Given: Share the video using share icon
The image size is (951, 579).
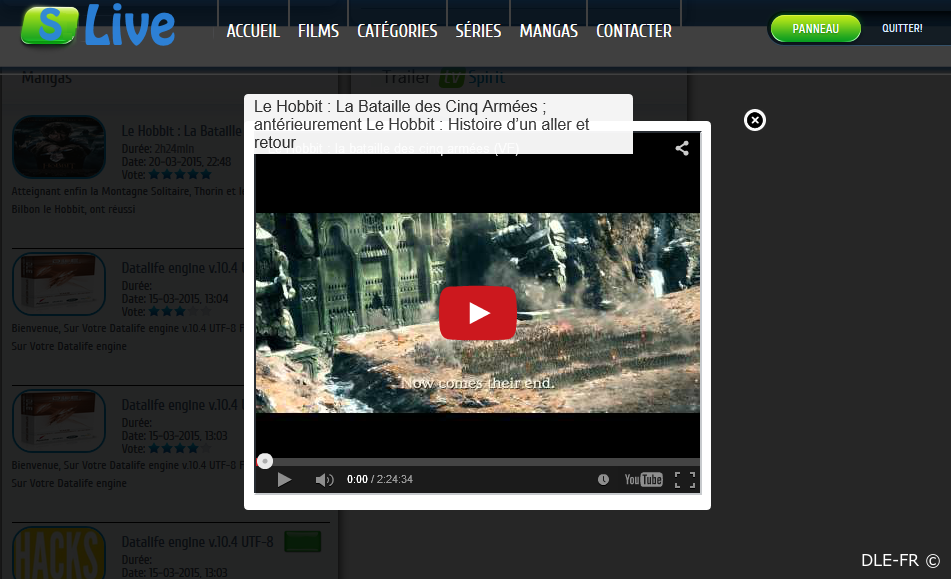Looking at the screenshot, I should 682,148.
